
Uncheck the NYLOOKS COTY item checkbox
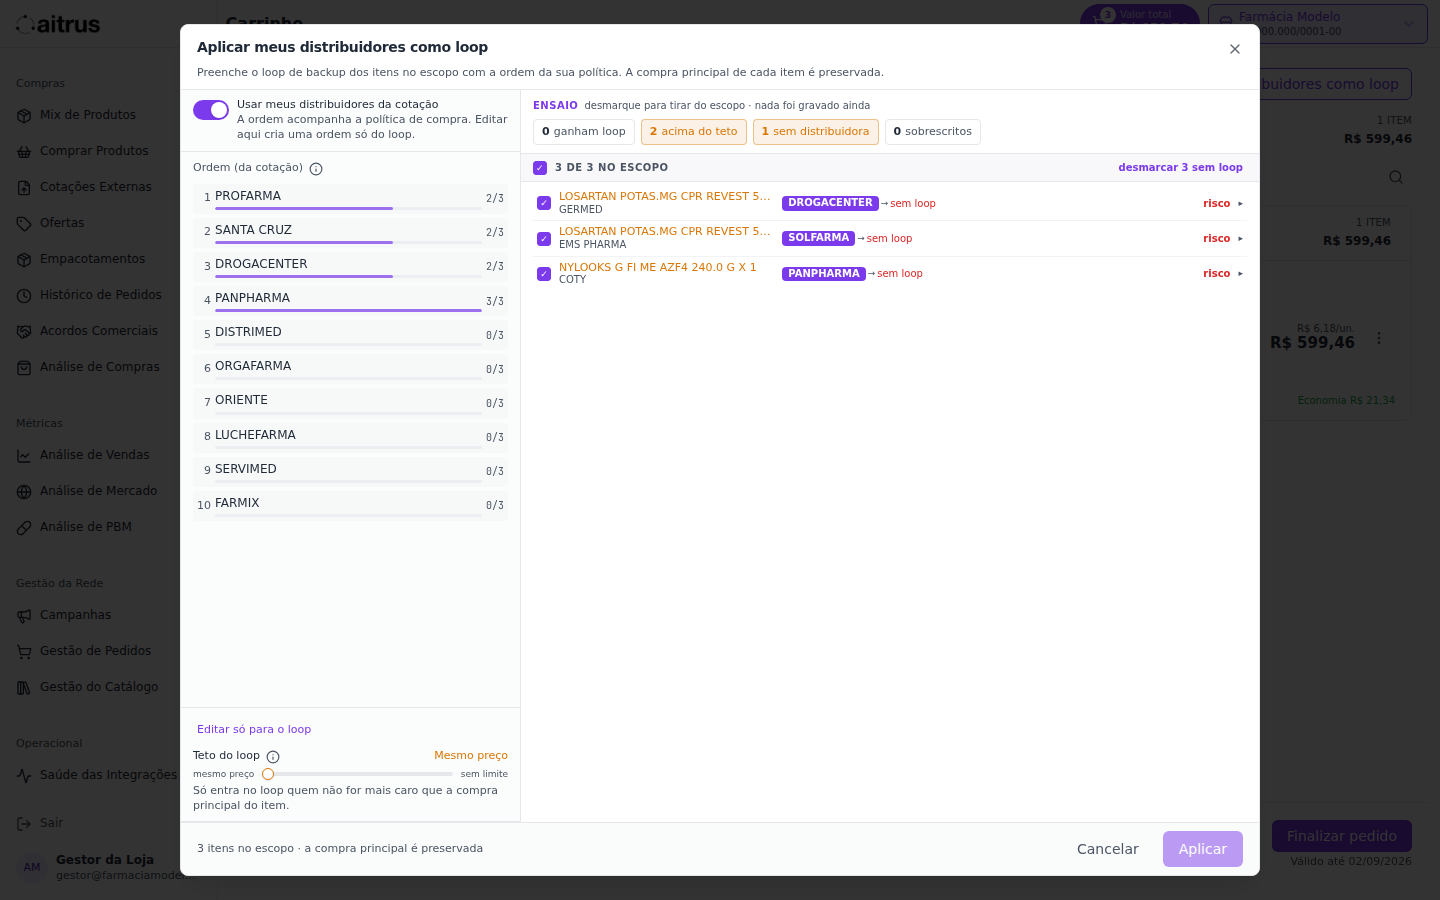point(544,274)
